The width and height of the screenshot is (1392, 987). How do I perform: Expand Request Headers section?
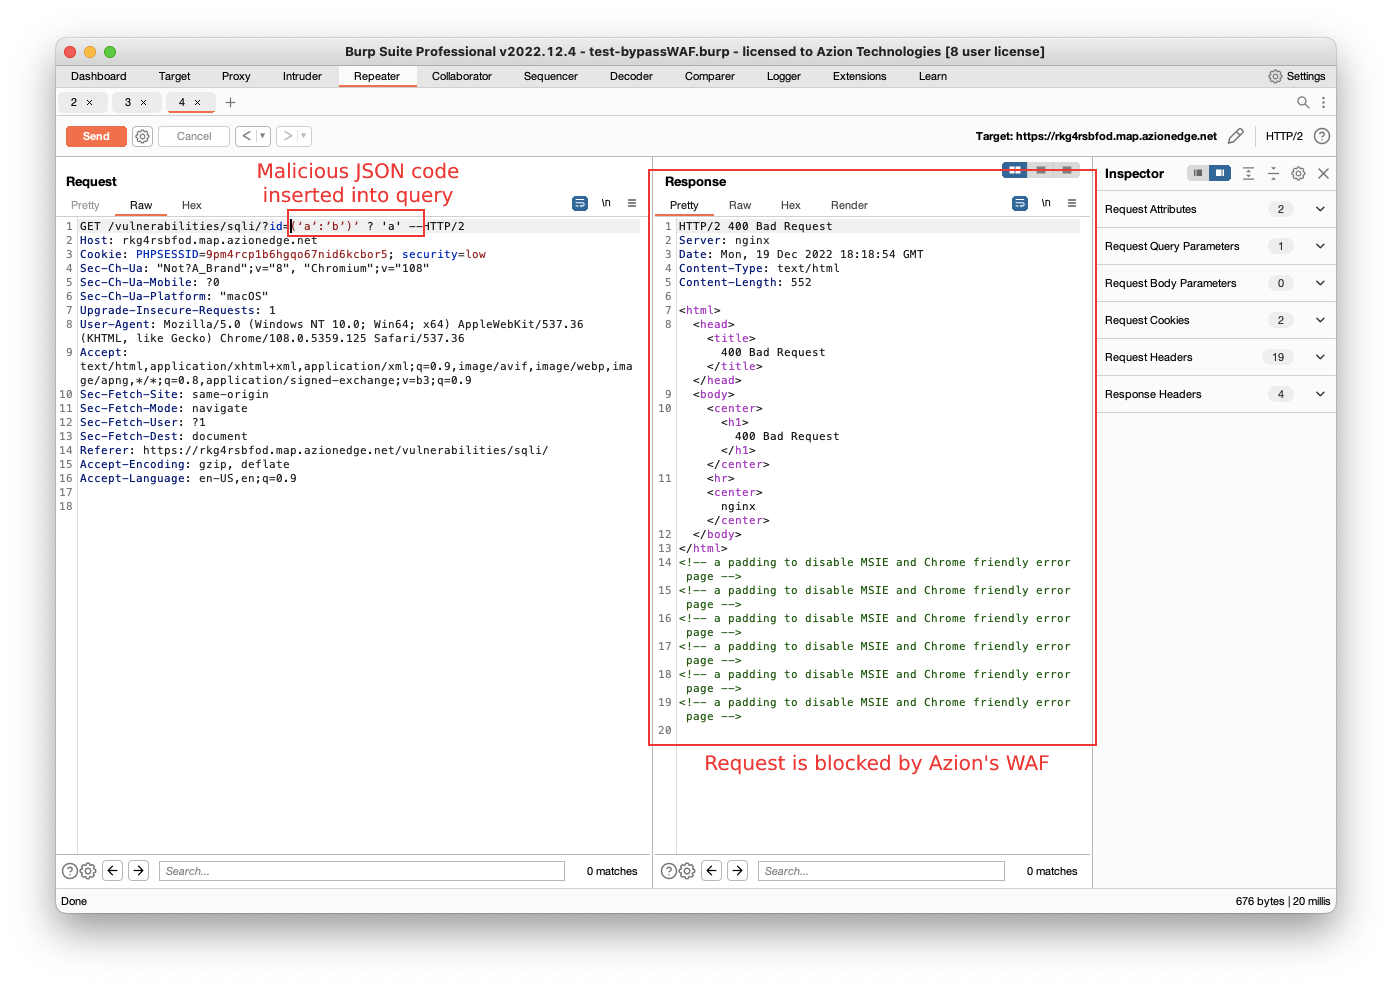pos(1320,357)
